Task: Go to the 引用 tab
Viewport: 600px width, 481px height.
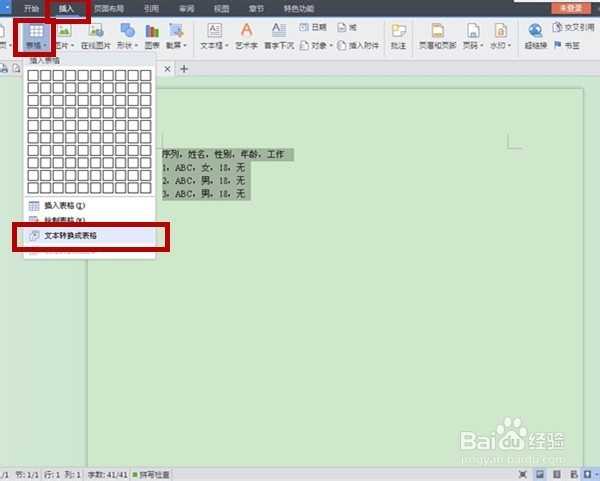Action: pos(152,8)
